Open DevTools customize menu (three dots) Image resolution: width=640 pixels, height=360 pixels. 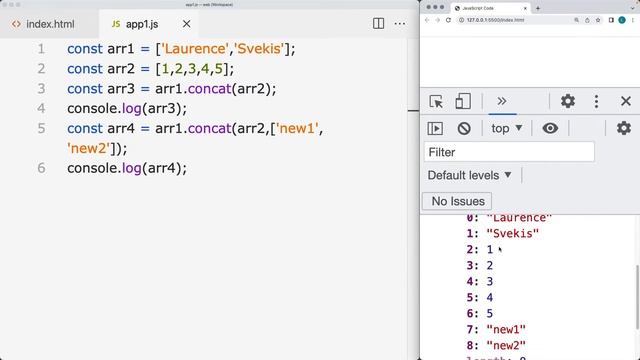point(596,101)
